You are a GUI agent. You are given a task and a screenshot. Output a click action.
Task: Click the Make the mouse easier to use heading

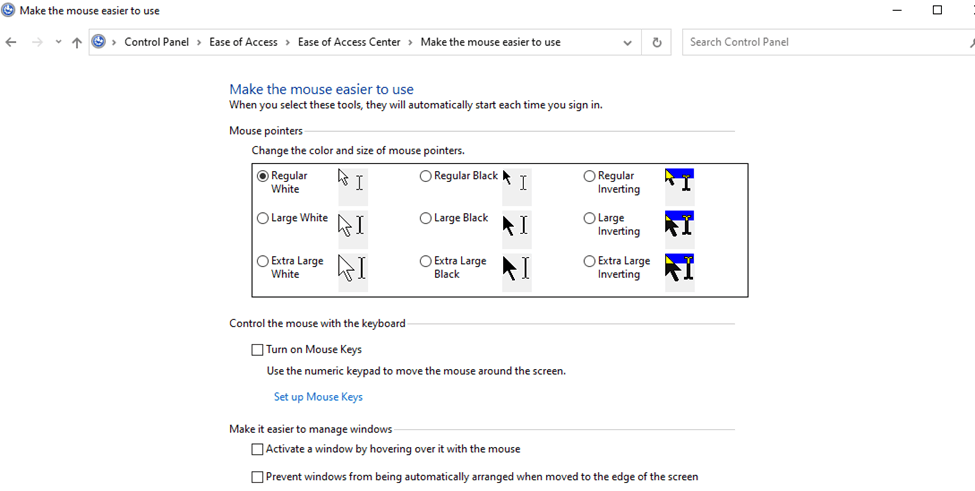[x=321, y=89]
